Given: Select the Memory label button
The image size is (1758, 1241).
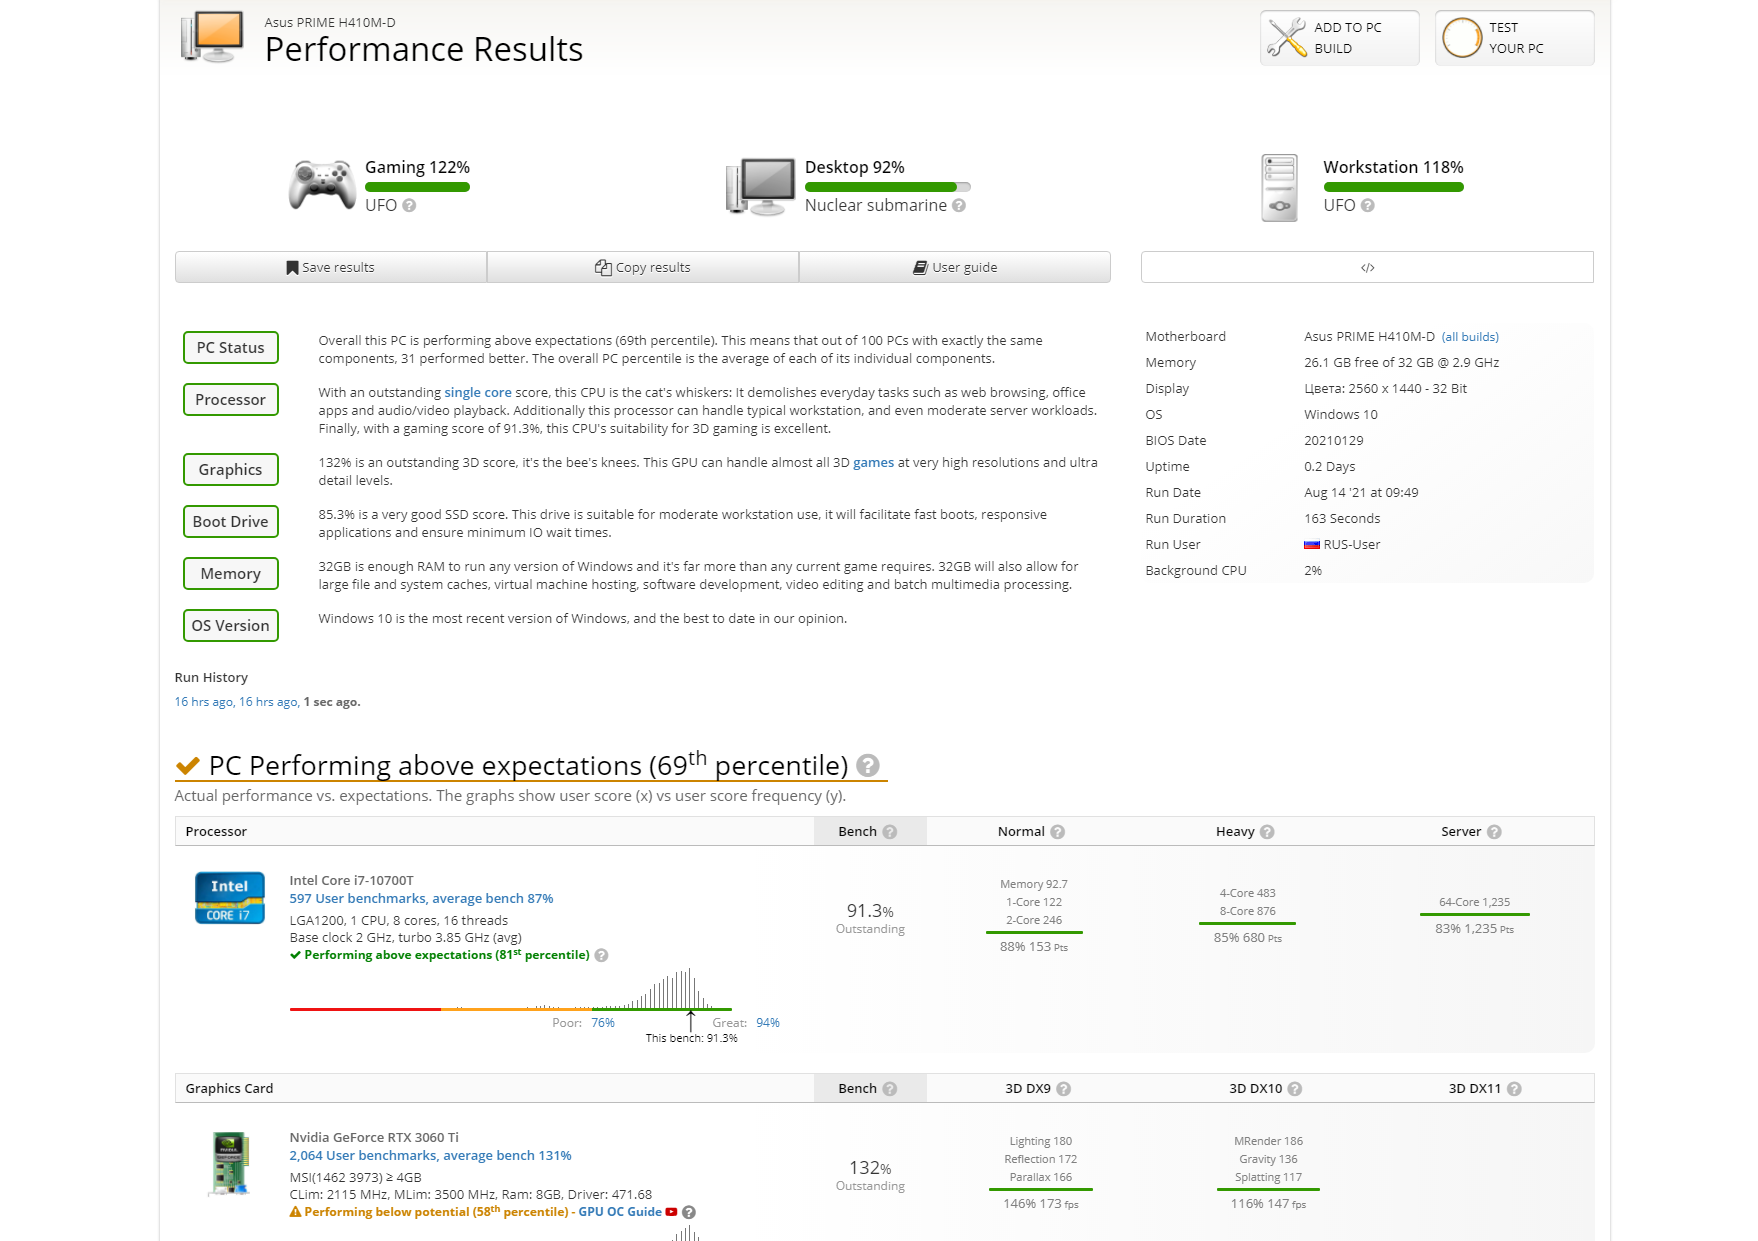Looking at the screenshot, I should click(x=231, y=574).
